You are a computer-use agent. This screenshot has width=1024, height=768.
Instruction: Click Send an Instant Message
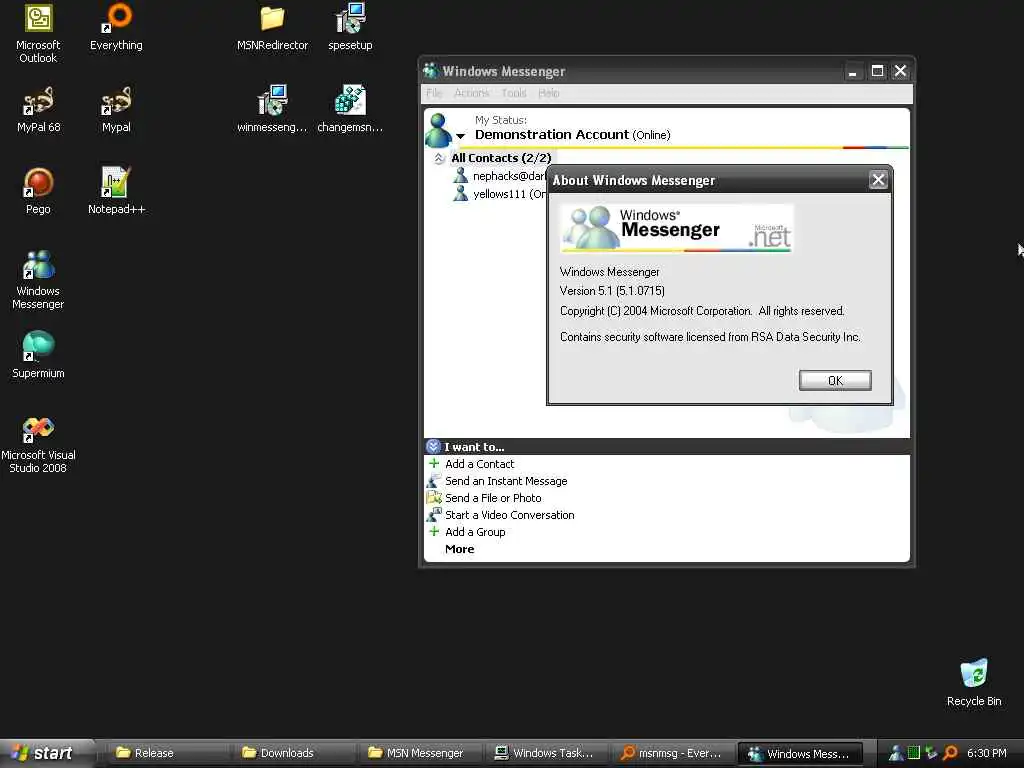point(506,481)
